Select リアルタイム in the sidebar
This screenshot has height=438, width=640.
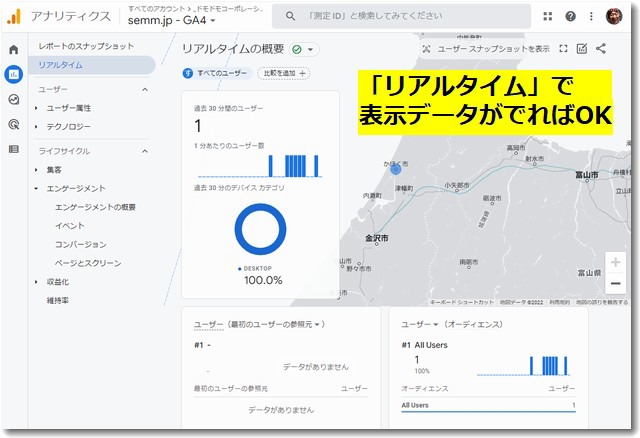pyautogui.click(x=92, y=65)
